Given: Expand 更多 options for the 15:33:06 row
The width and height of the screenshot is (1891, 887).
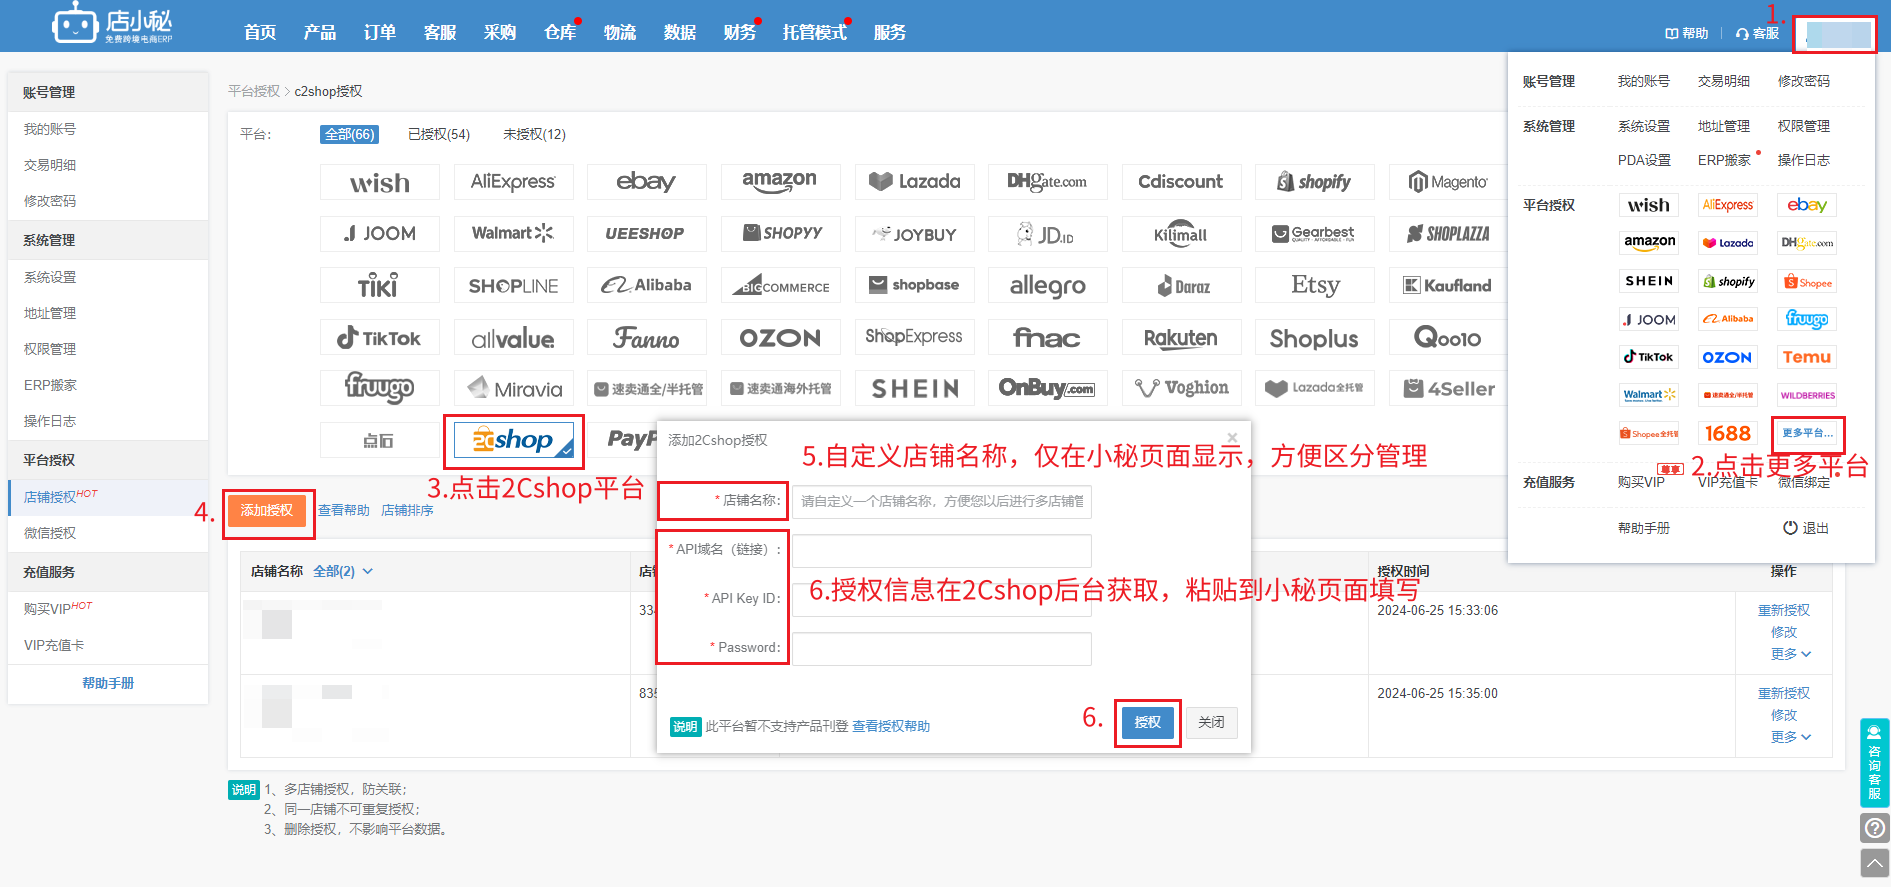Looking at the screenshot, I should [1790, 654].
